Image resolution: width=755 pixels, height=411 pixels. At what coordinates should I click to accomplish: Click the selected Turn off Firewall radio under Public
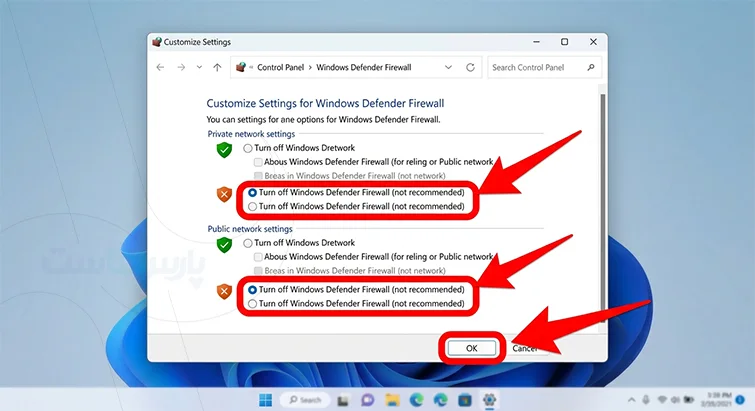(x=252, y=290)
